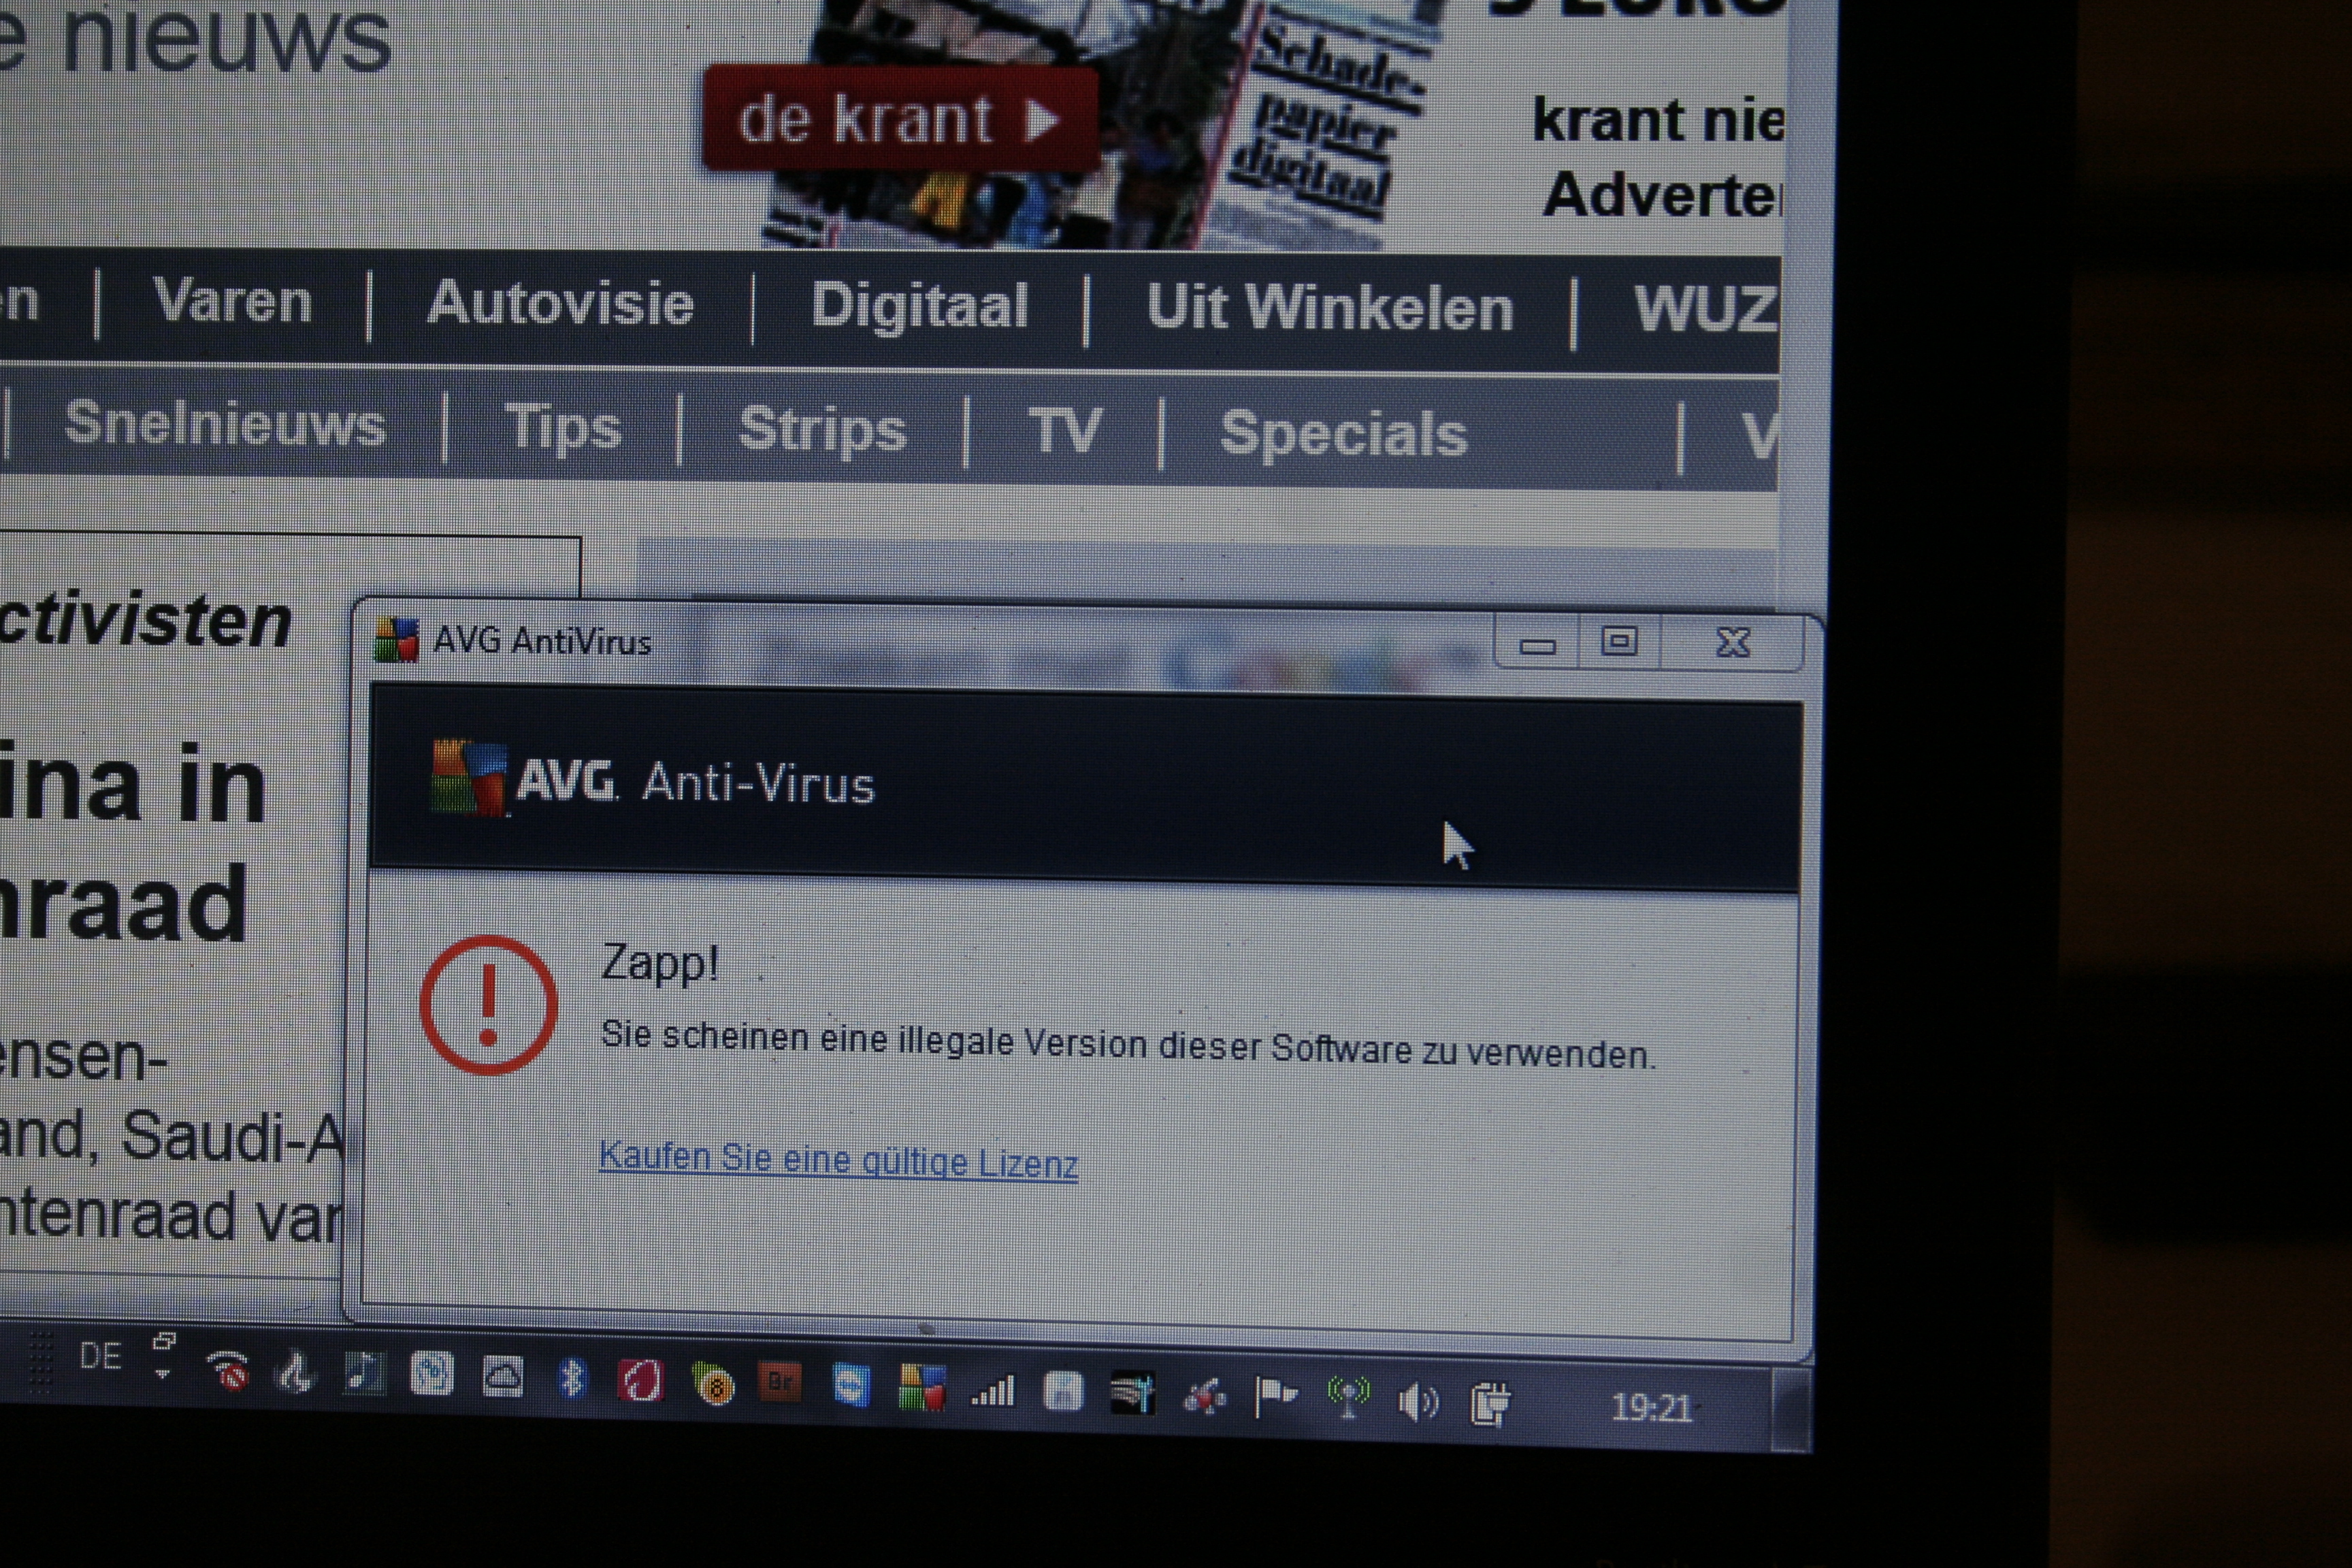This screenshot has width=2352, height=1568.
Task: Open the Strips section
Action: (x=822, y=430)
